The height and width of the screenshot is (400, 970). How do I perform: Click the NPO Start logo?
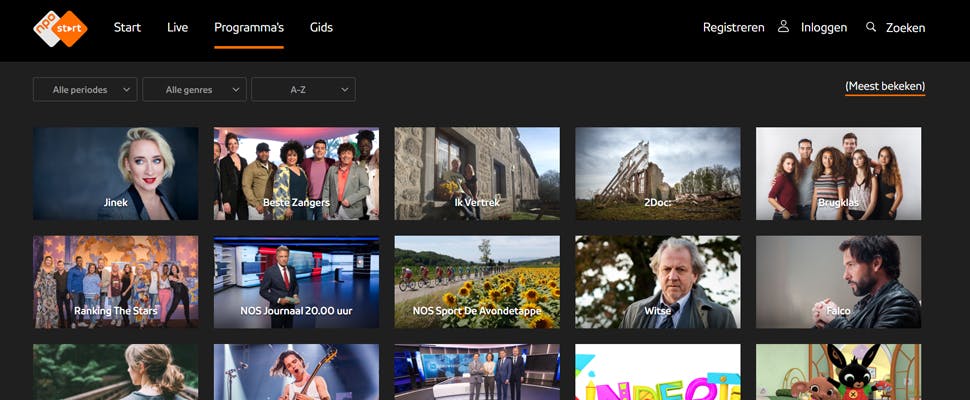(x=60, y=28)
